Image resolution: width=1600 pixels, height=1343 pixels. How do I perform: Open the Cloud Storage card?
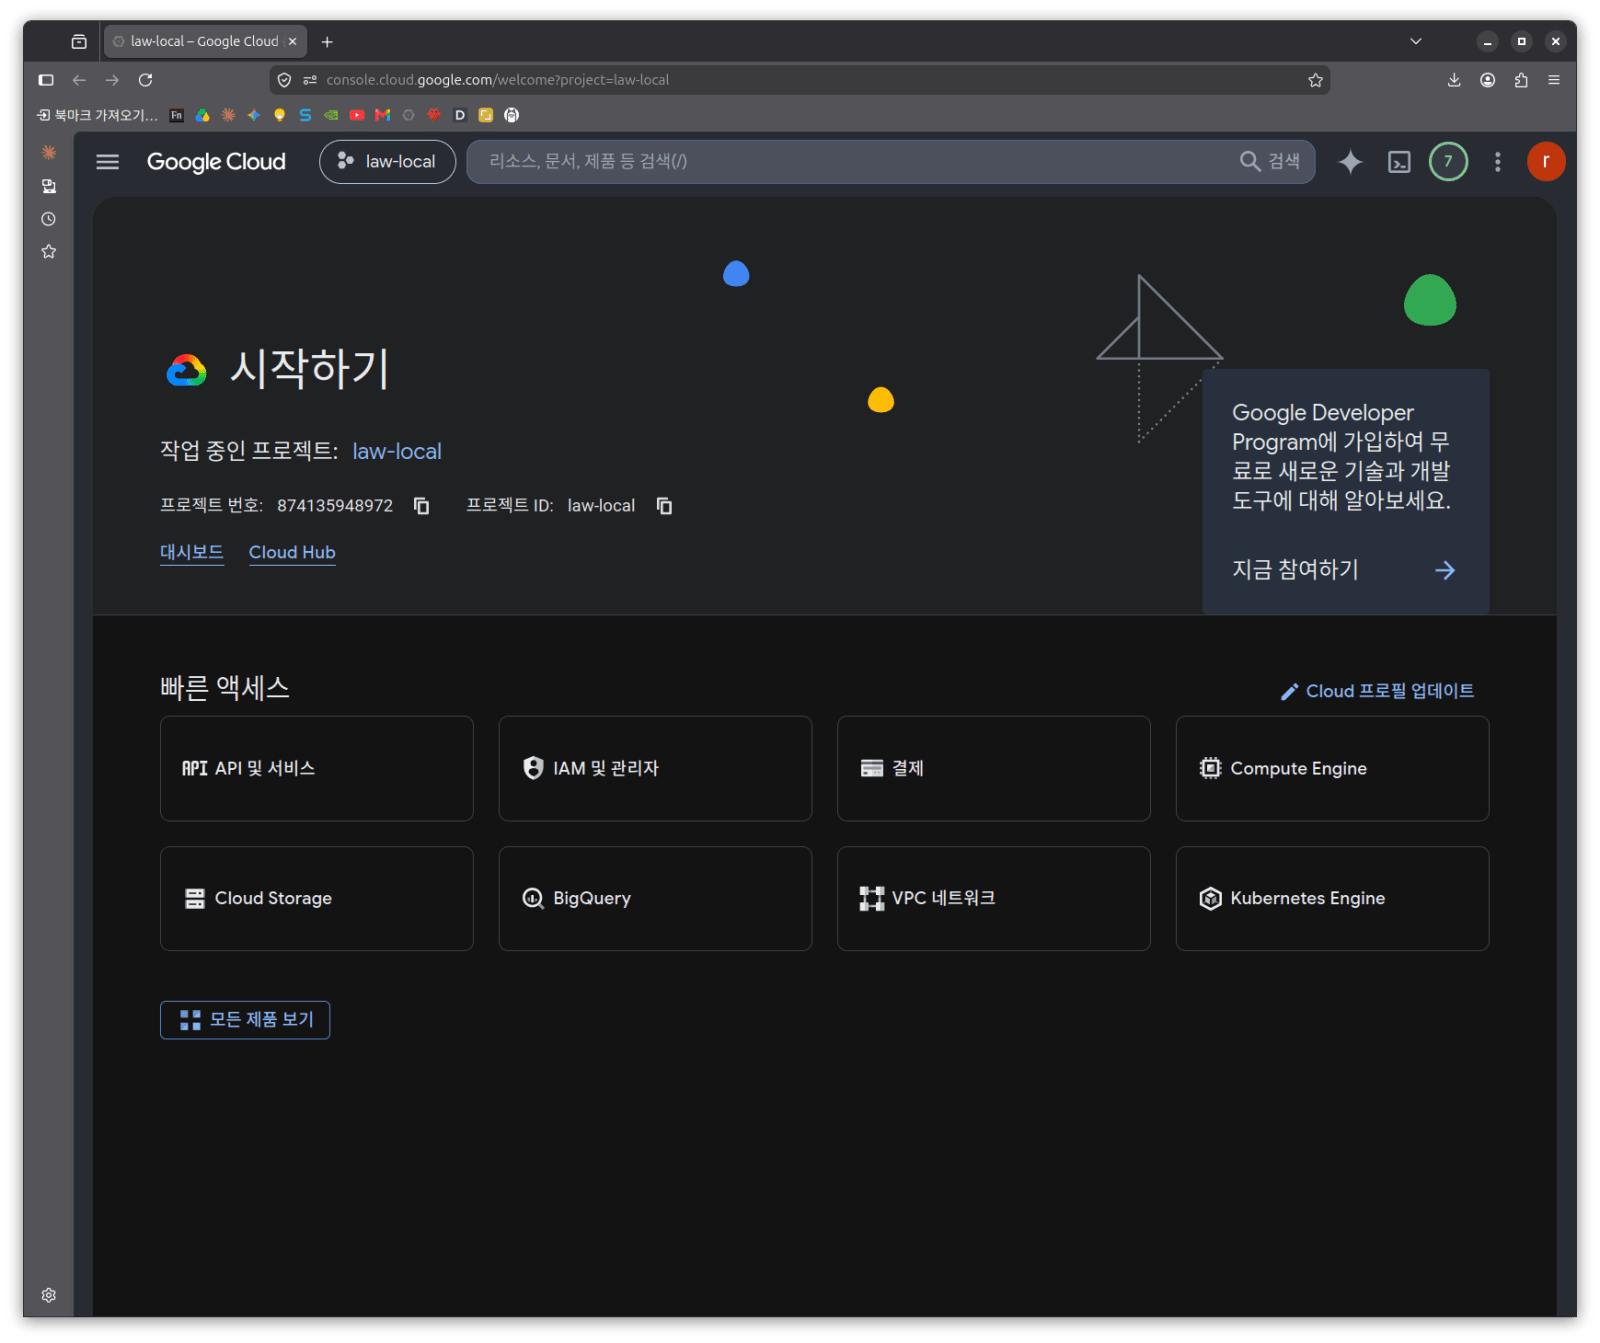point(317,898)
